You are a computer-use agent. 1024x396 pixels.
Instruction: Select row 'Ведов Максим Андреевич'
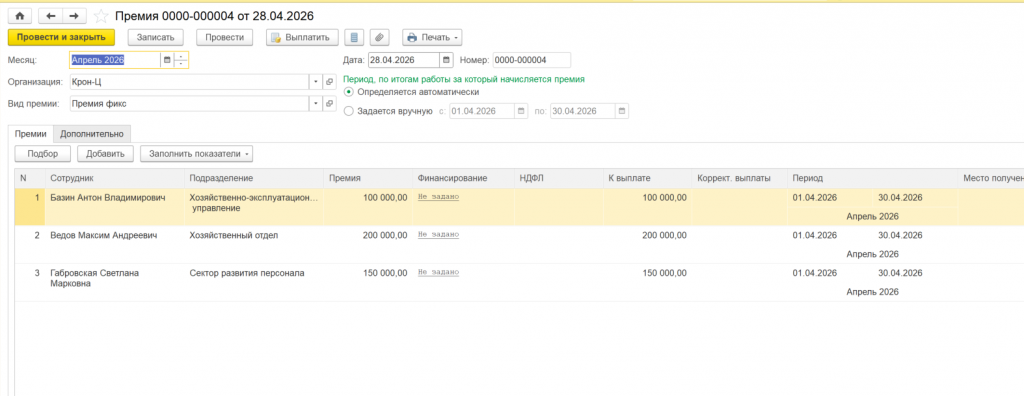pos(519,245)
